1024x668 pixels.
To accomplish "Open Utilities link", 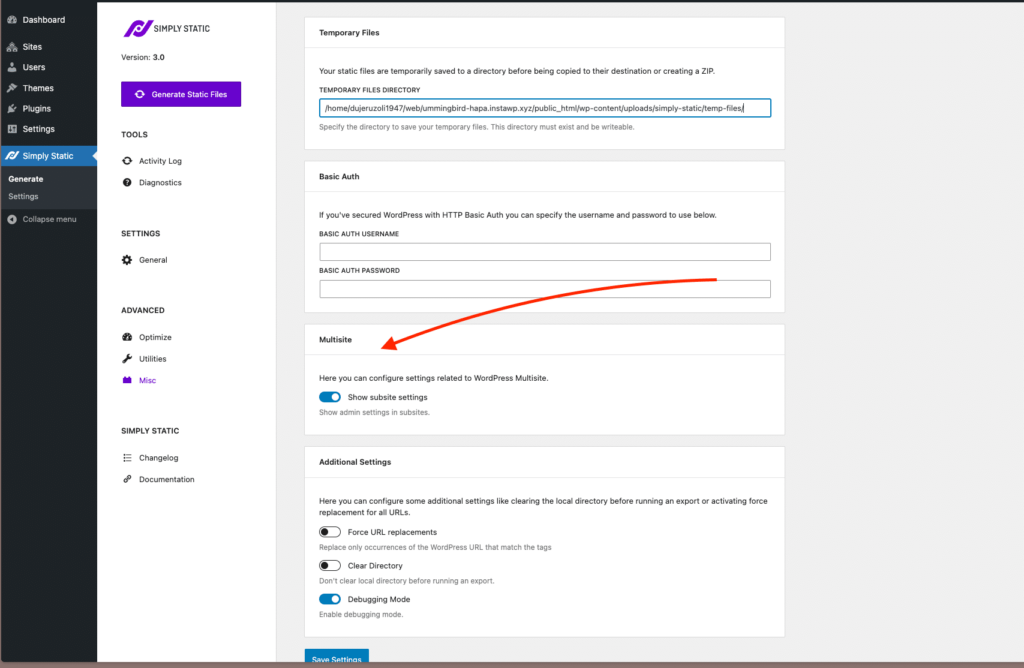I will point(152,358).
